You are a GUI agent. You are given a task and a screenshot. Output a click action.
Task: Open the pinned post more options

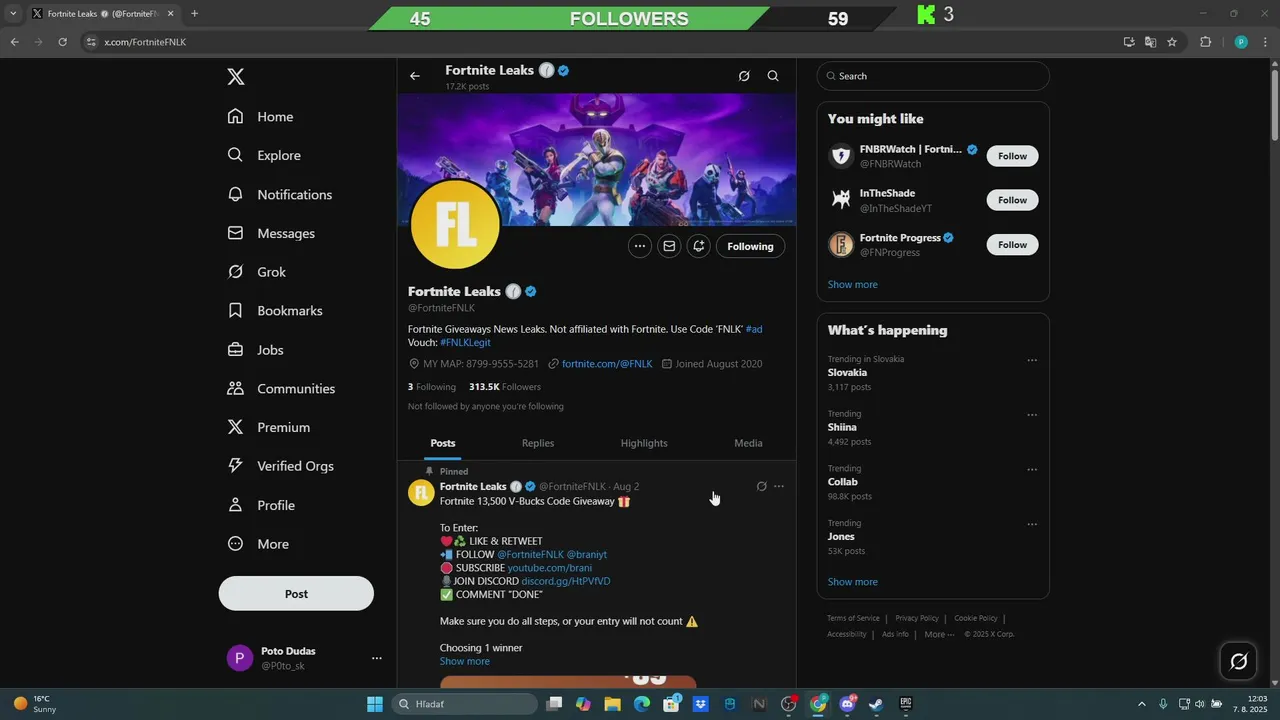coord(779,487)
